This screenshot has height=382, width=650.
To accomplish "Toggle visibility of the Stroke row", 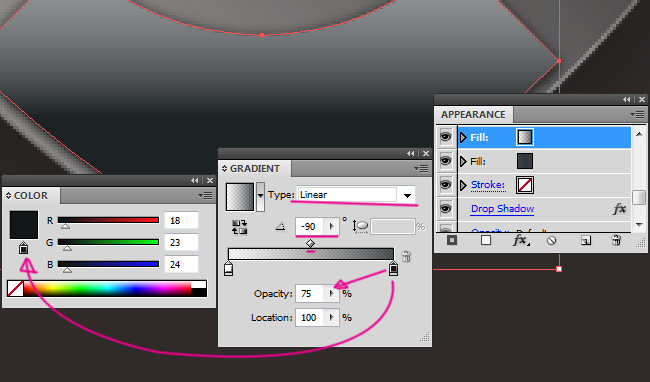I will point(446,185).
